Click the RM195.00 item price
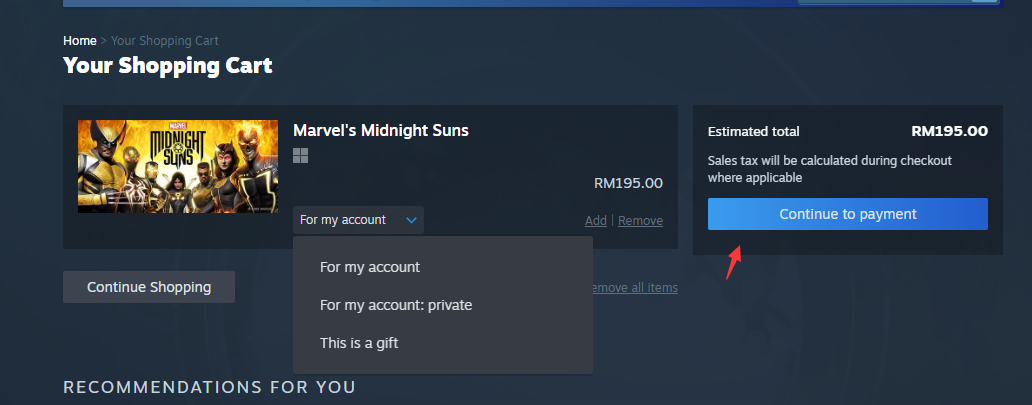 (x=628, y=183)
